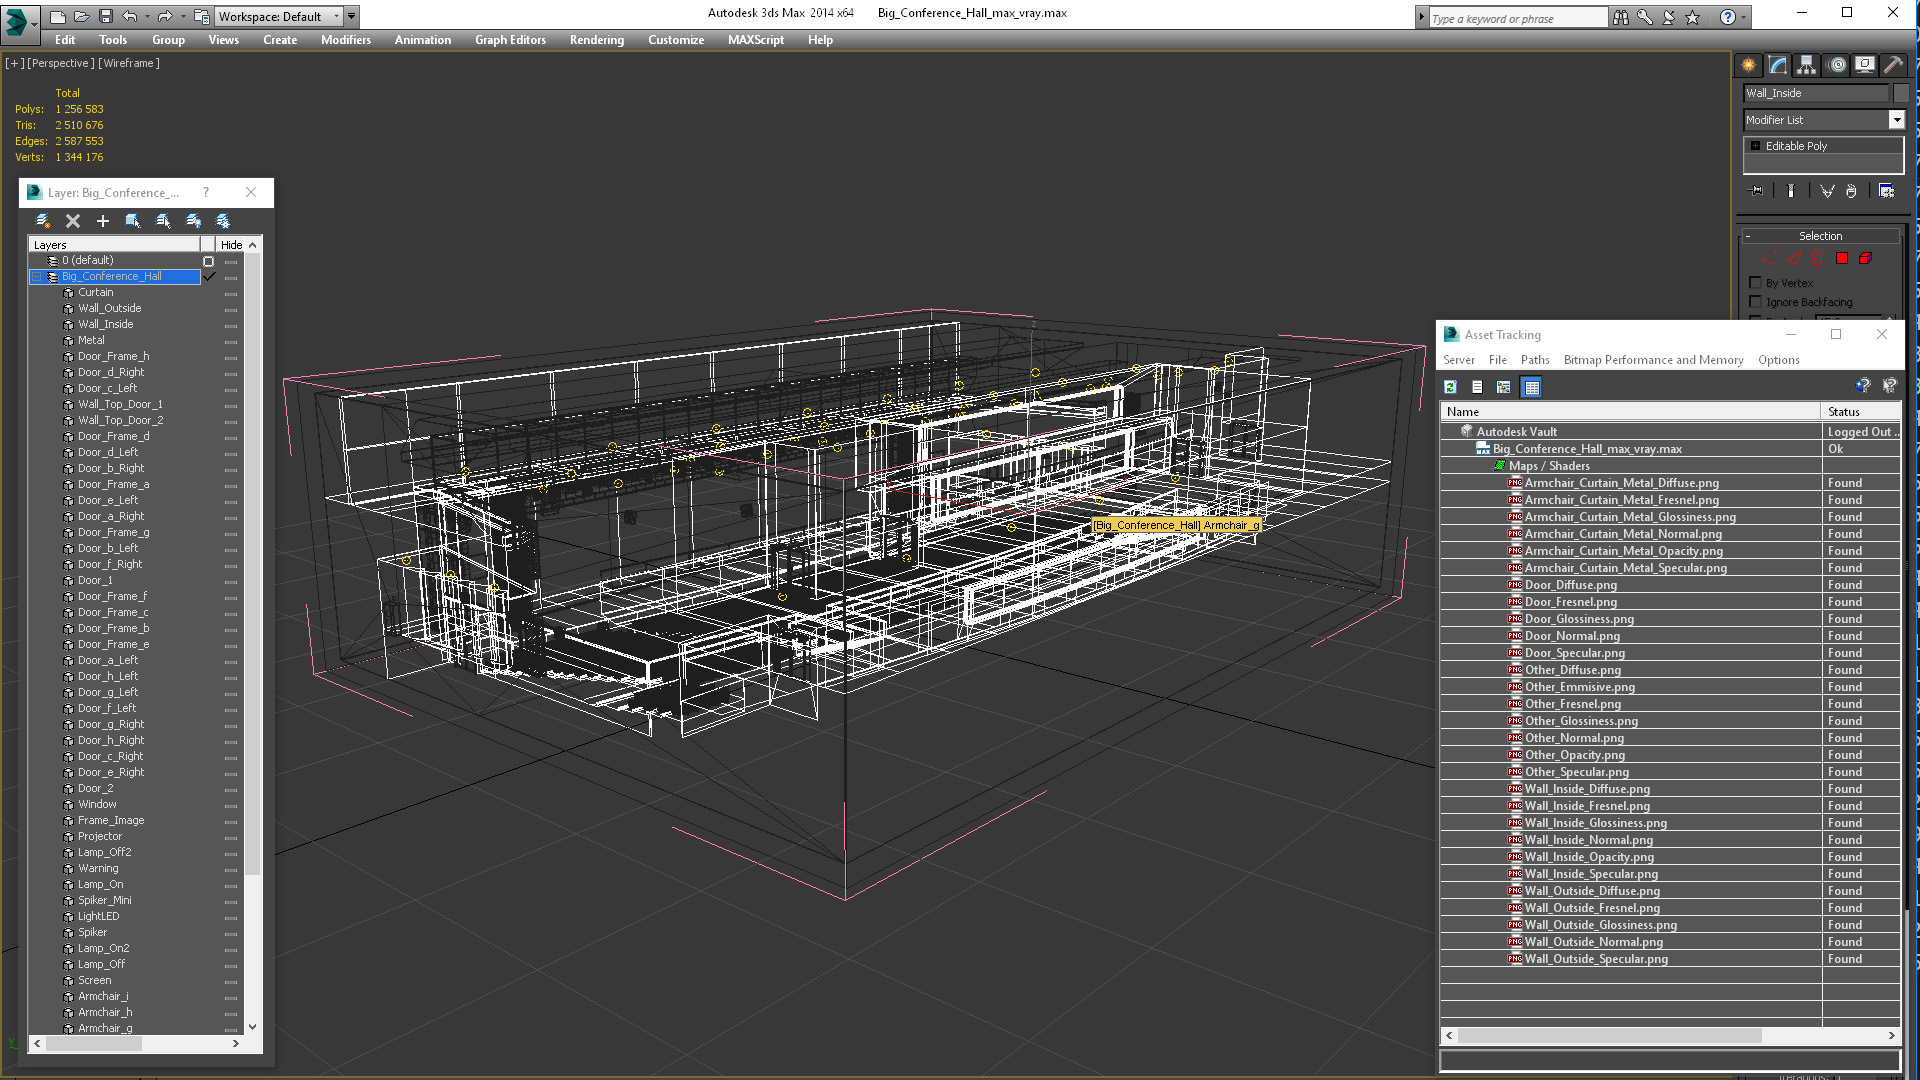This screenshot has width=1920, height=1080.
Task: Expand the search field arrow in title bar
Action: [1421, 17]
